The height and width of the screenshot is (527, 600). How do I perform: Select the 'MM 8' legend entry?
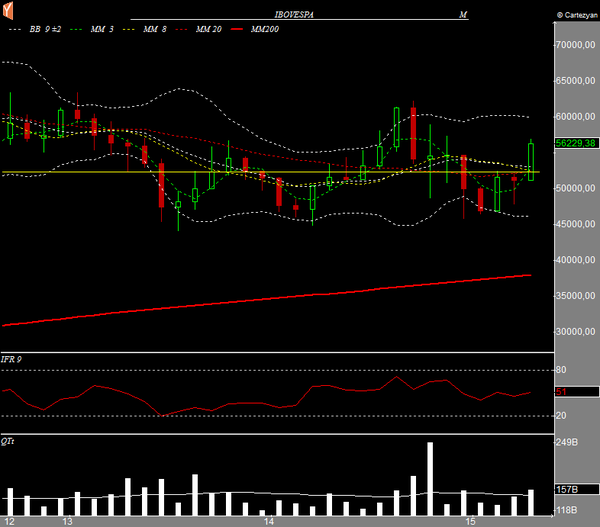point(155,29)
